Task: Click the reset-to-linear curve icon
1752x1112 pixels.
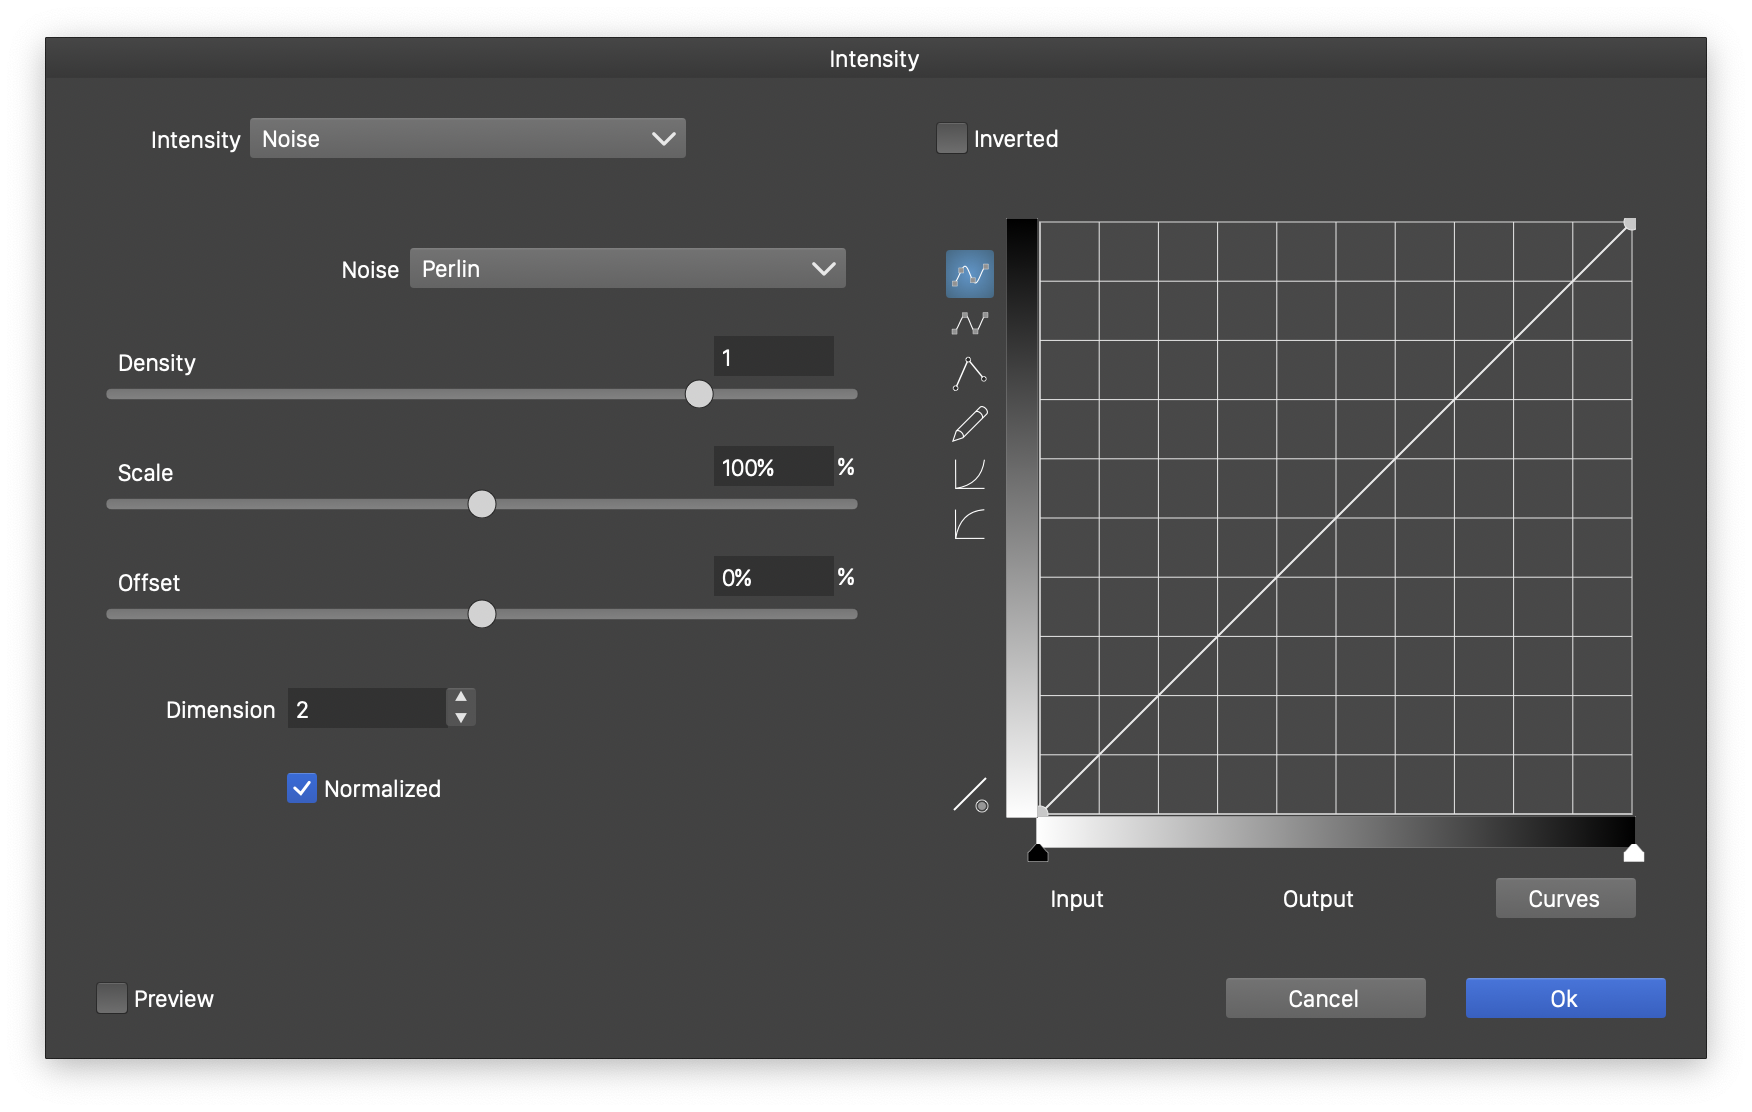Action: 969,795
